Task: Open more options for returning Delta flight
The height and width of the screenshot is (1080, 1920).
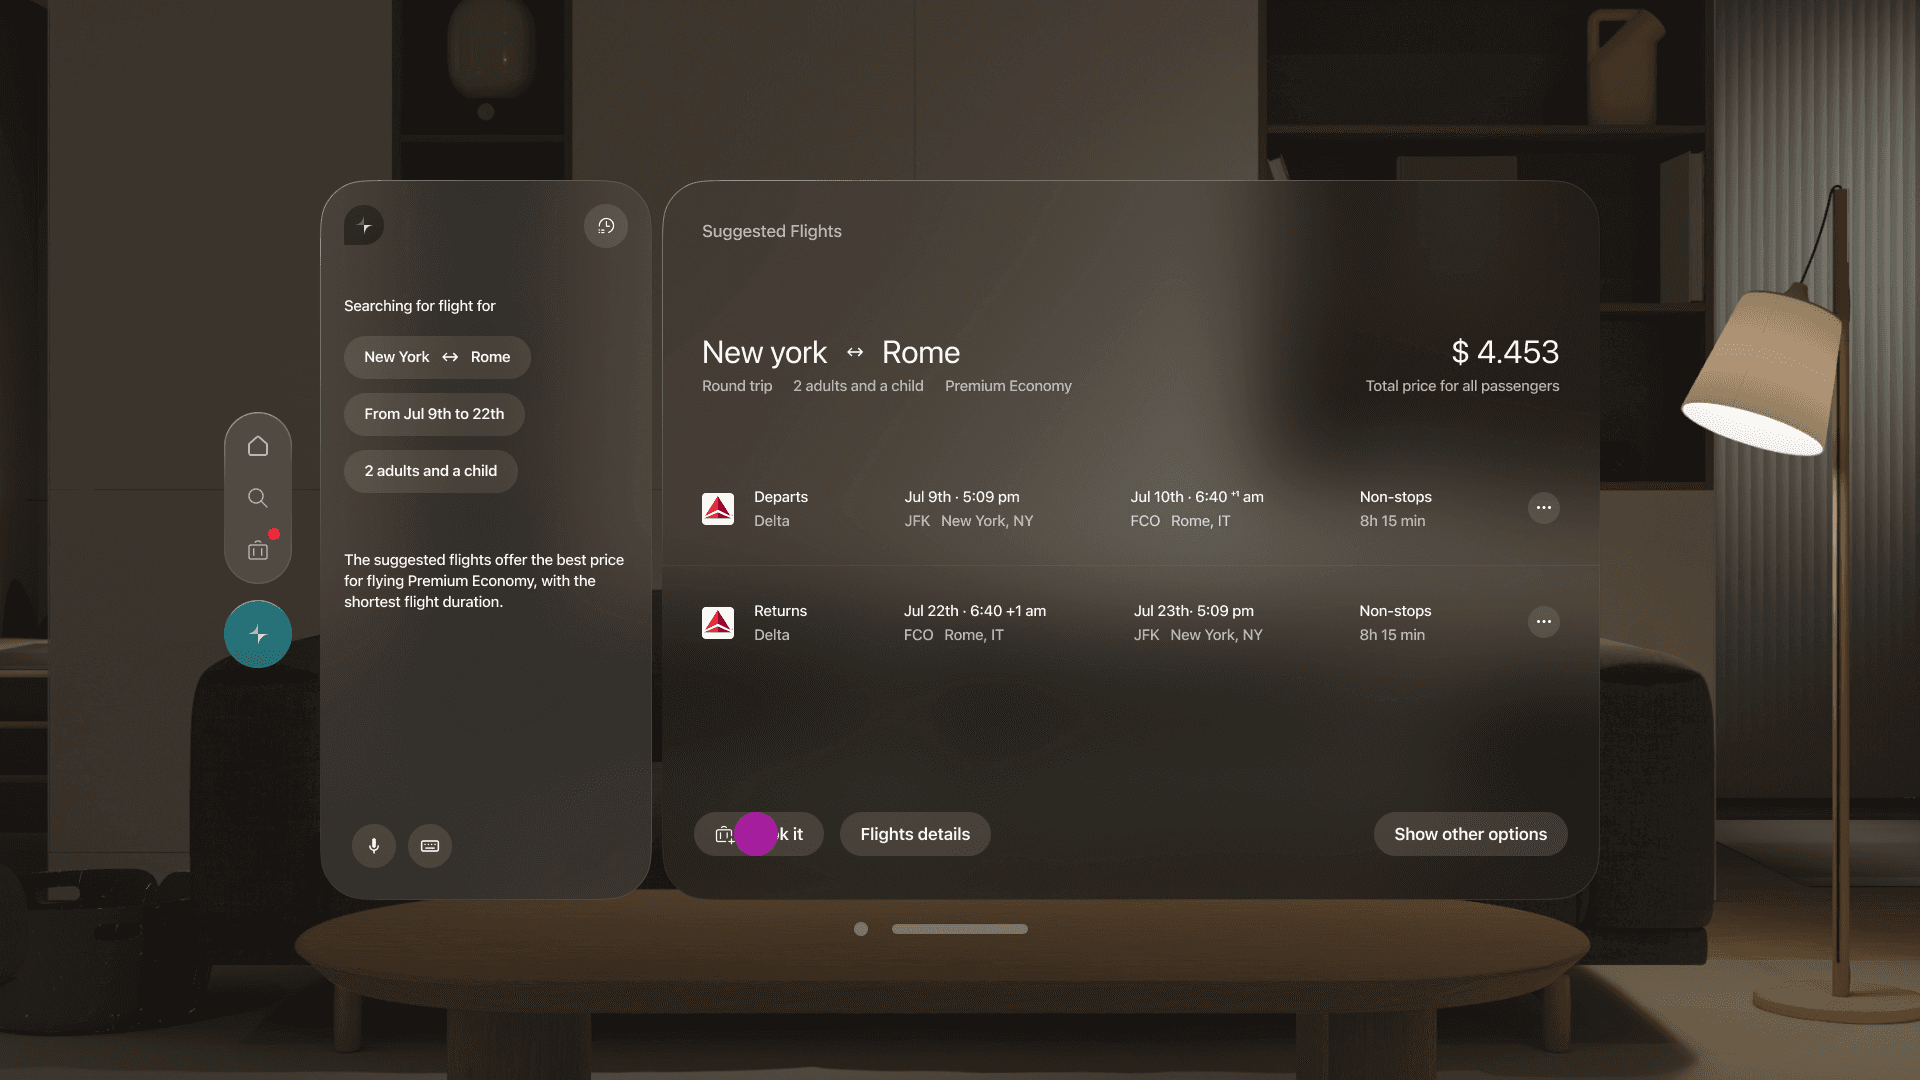Action: coord(1544,622)
